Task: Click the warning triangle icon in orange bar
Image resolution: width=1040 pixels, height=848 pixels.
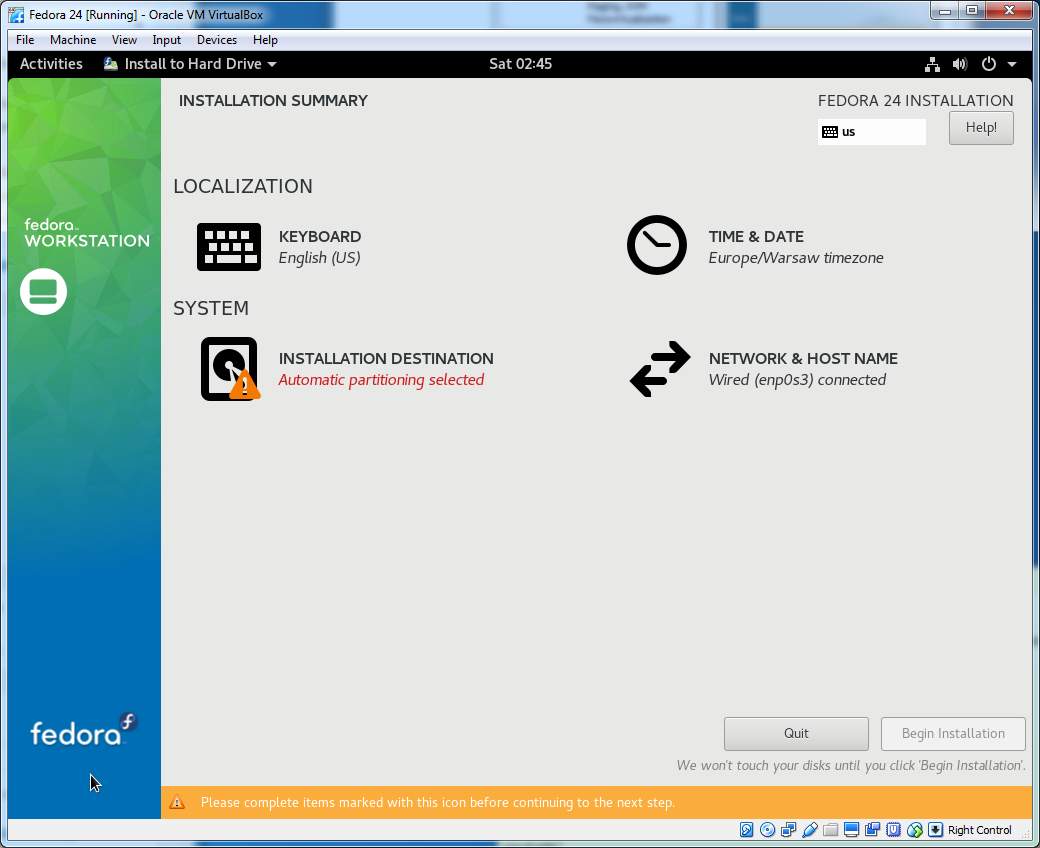Action: [x=177, y=802]
